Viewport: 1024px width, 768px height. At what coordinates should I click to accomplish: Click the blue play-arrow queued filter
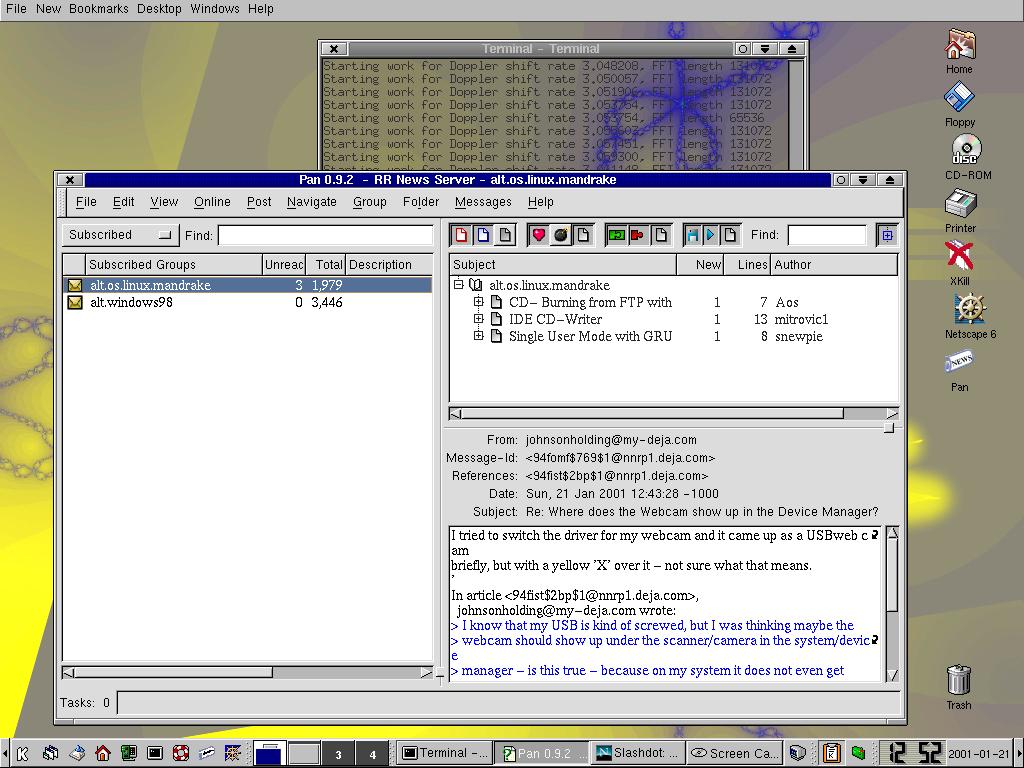711,235
